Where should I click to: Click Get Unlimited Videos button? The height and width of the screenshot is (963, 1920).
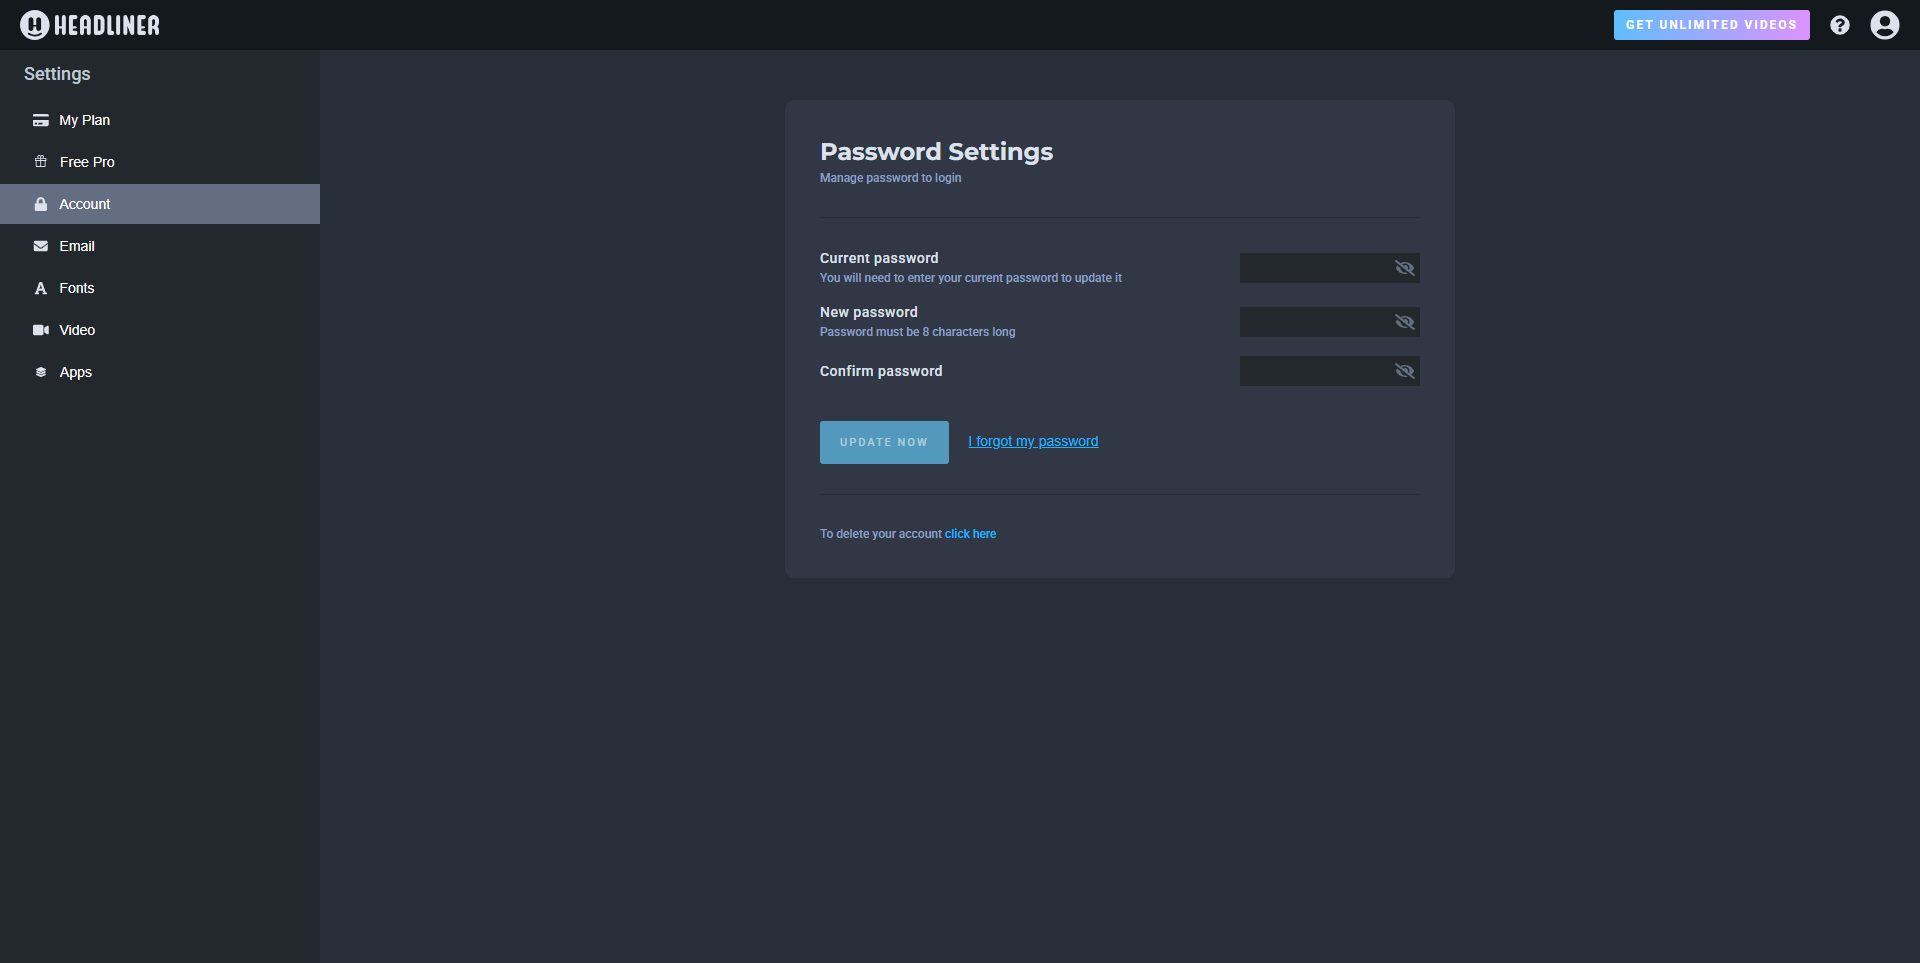(1710, 25)
